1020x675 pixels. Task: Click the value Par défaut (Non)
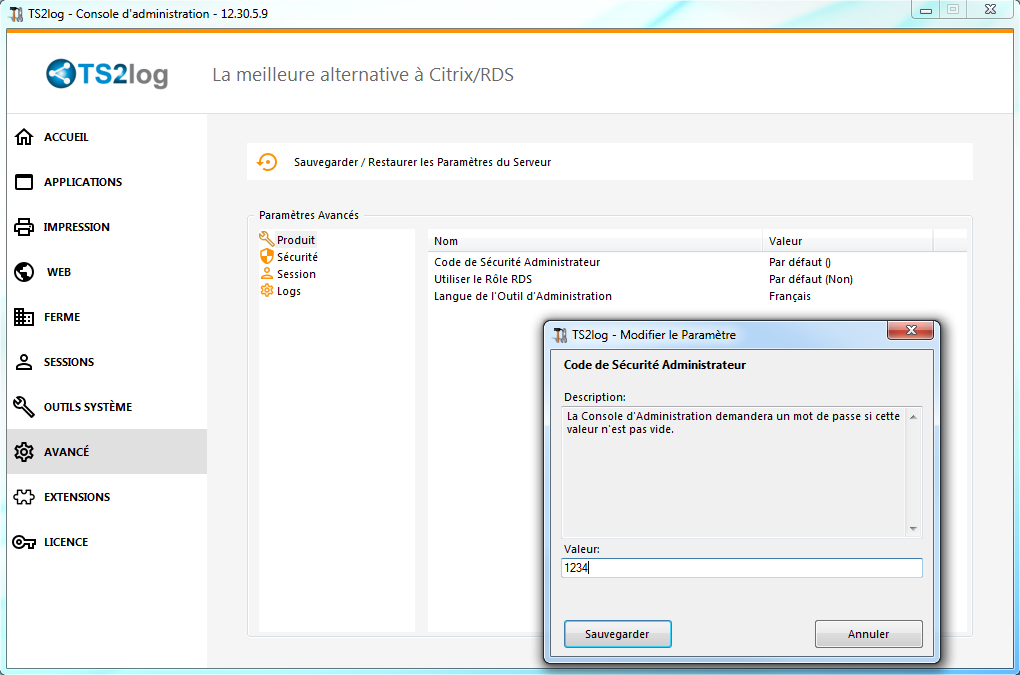click(x=811, y=279)
